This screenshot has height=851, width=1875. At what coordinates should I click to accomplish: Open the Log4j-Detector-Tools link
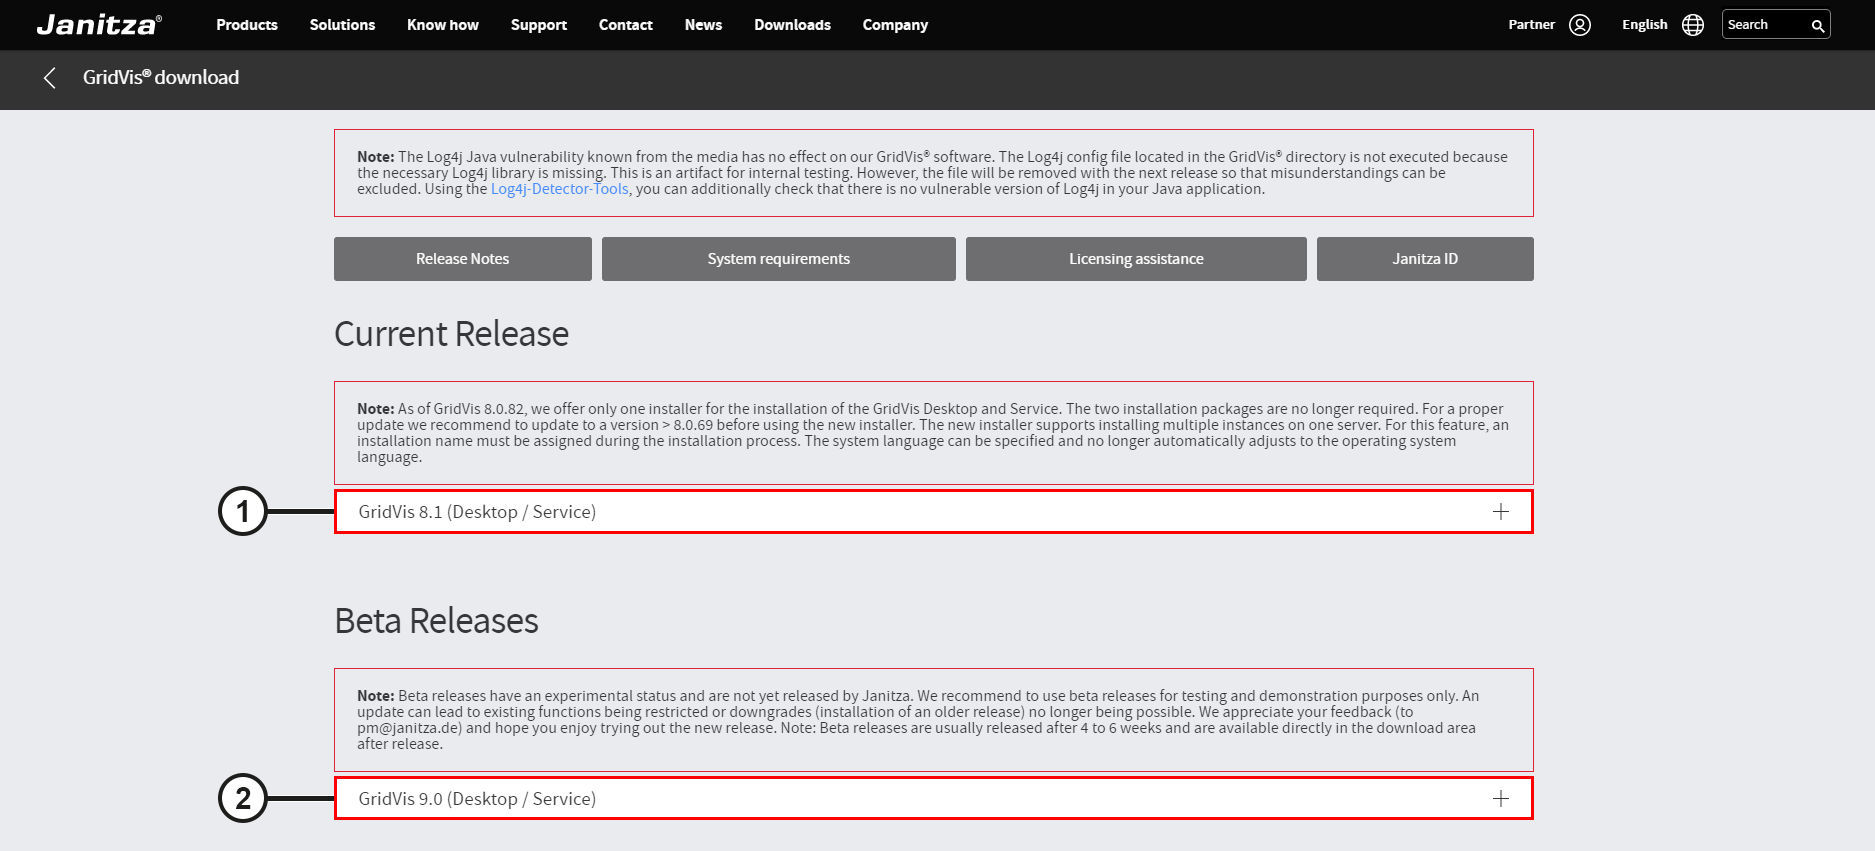[560, 189]
